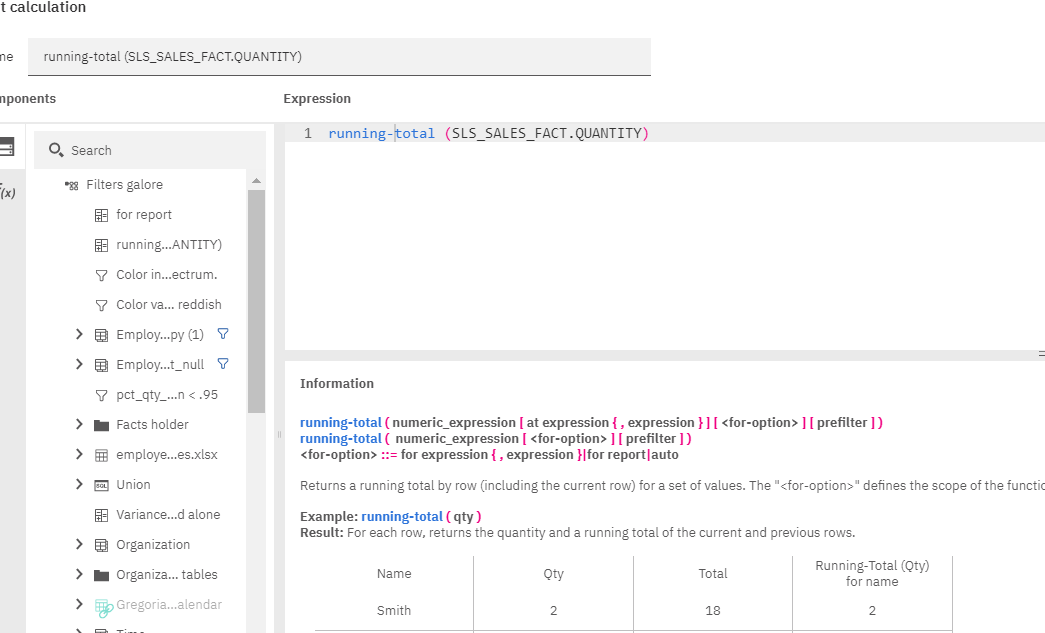Click the folder icon of 'Organiza... tables'
This screenshot has height=633, width=1045.
click(x=101, y=575)
